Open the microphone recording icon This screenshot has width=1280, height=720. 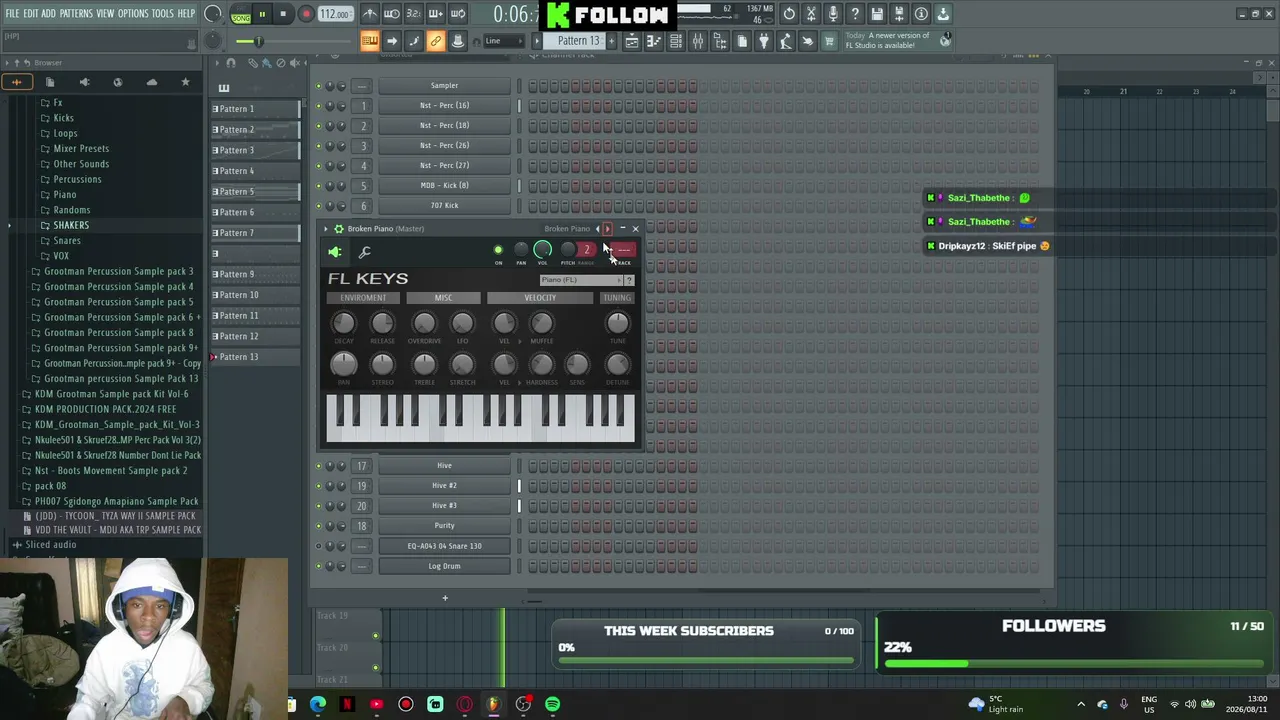coord(833,14)
